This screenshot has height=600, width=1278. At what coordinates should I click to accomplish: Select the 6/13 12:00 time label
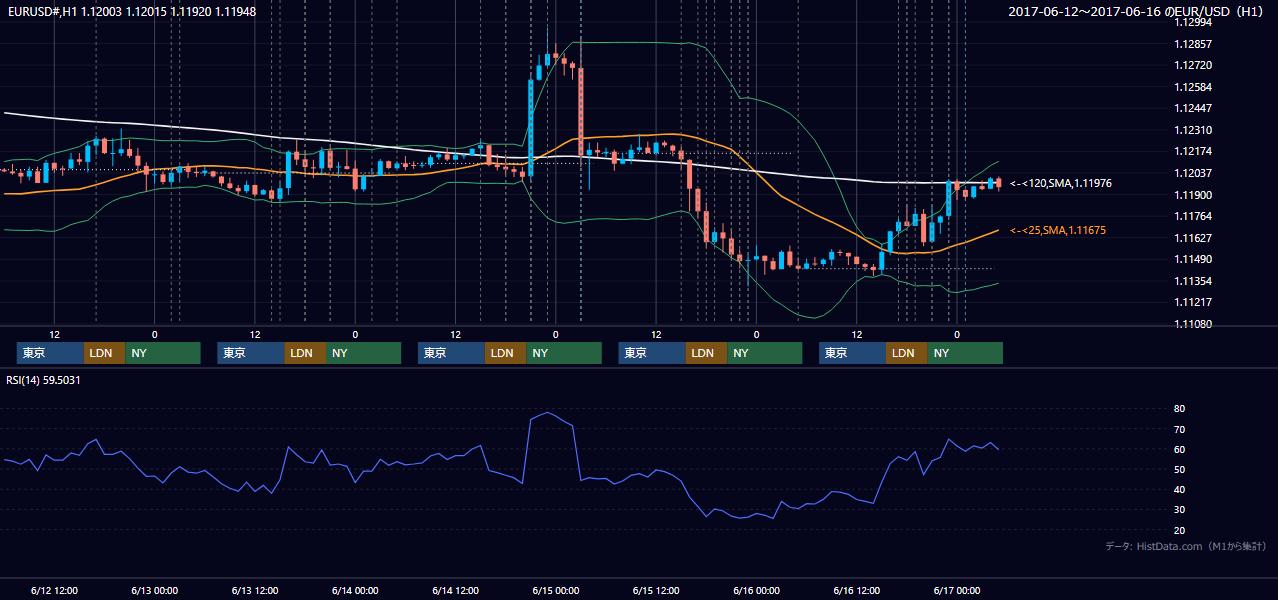click(255, 590)
